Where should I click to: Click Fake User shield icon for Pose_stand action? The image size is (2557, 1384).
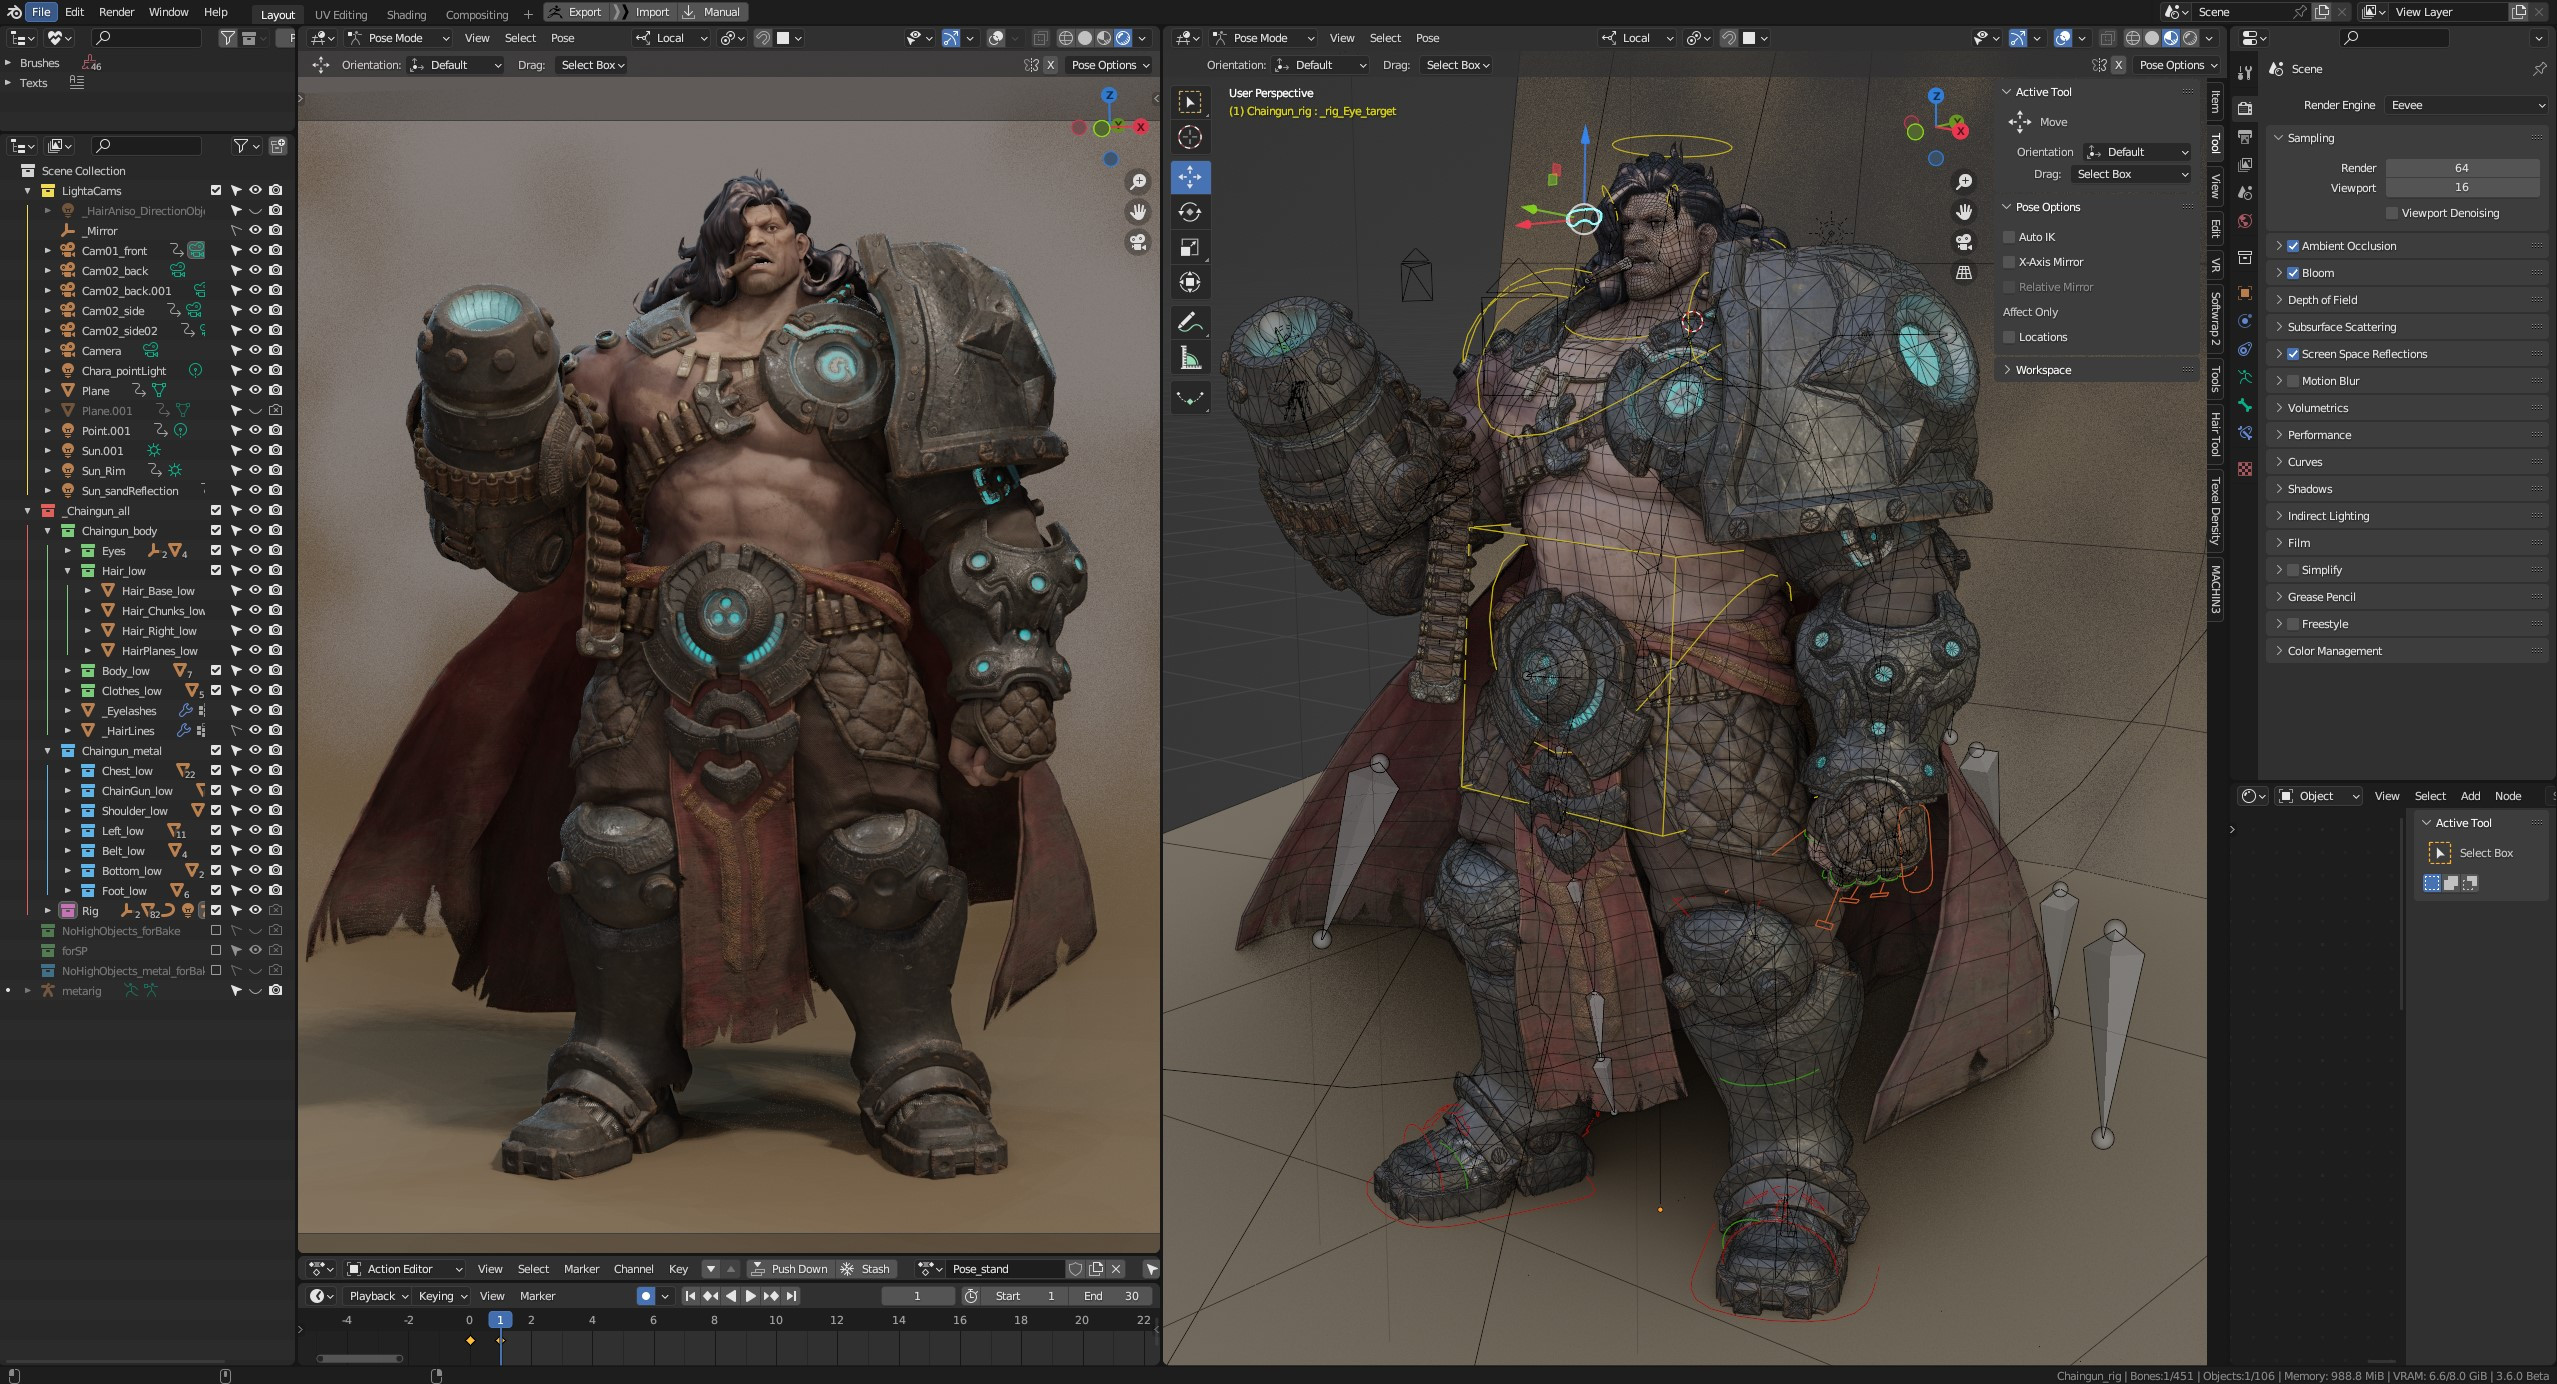(1075, 1269)
